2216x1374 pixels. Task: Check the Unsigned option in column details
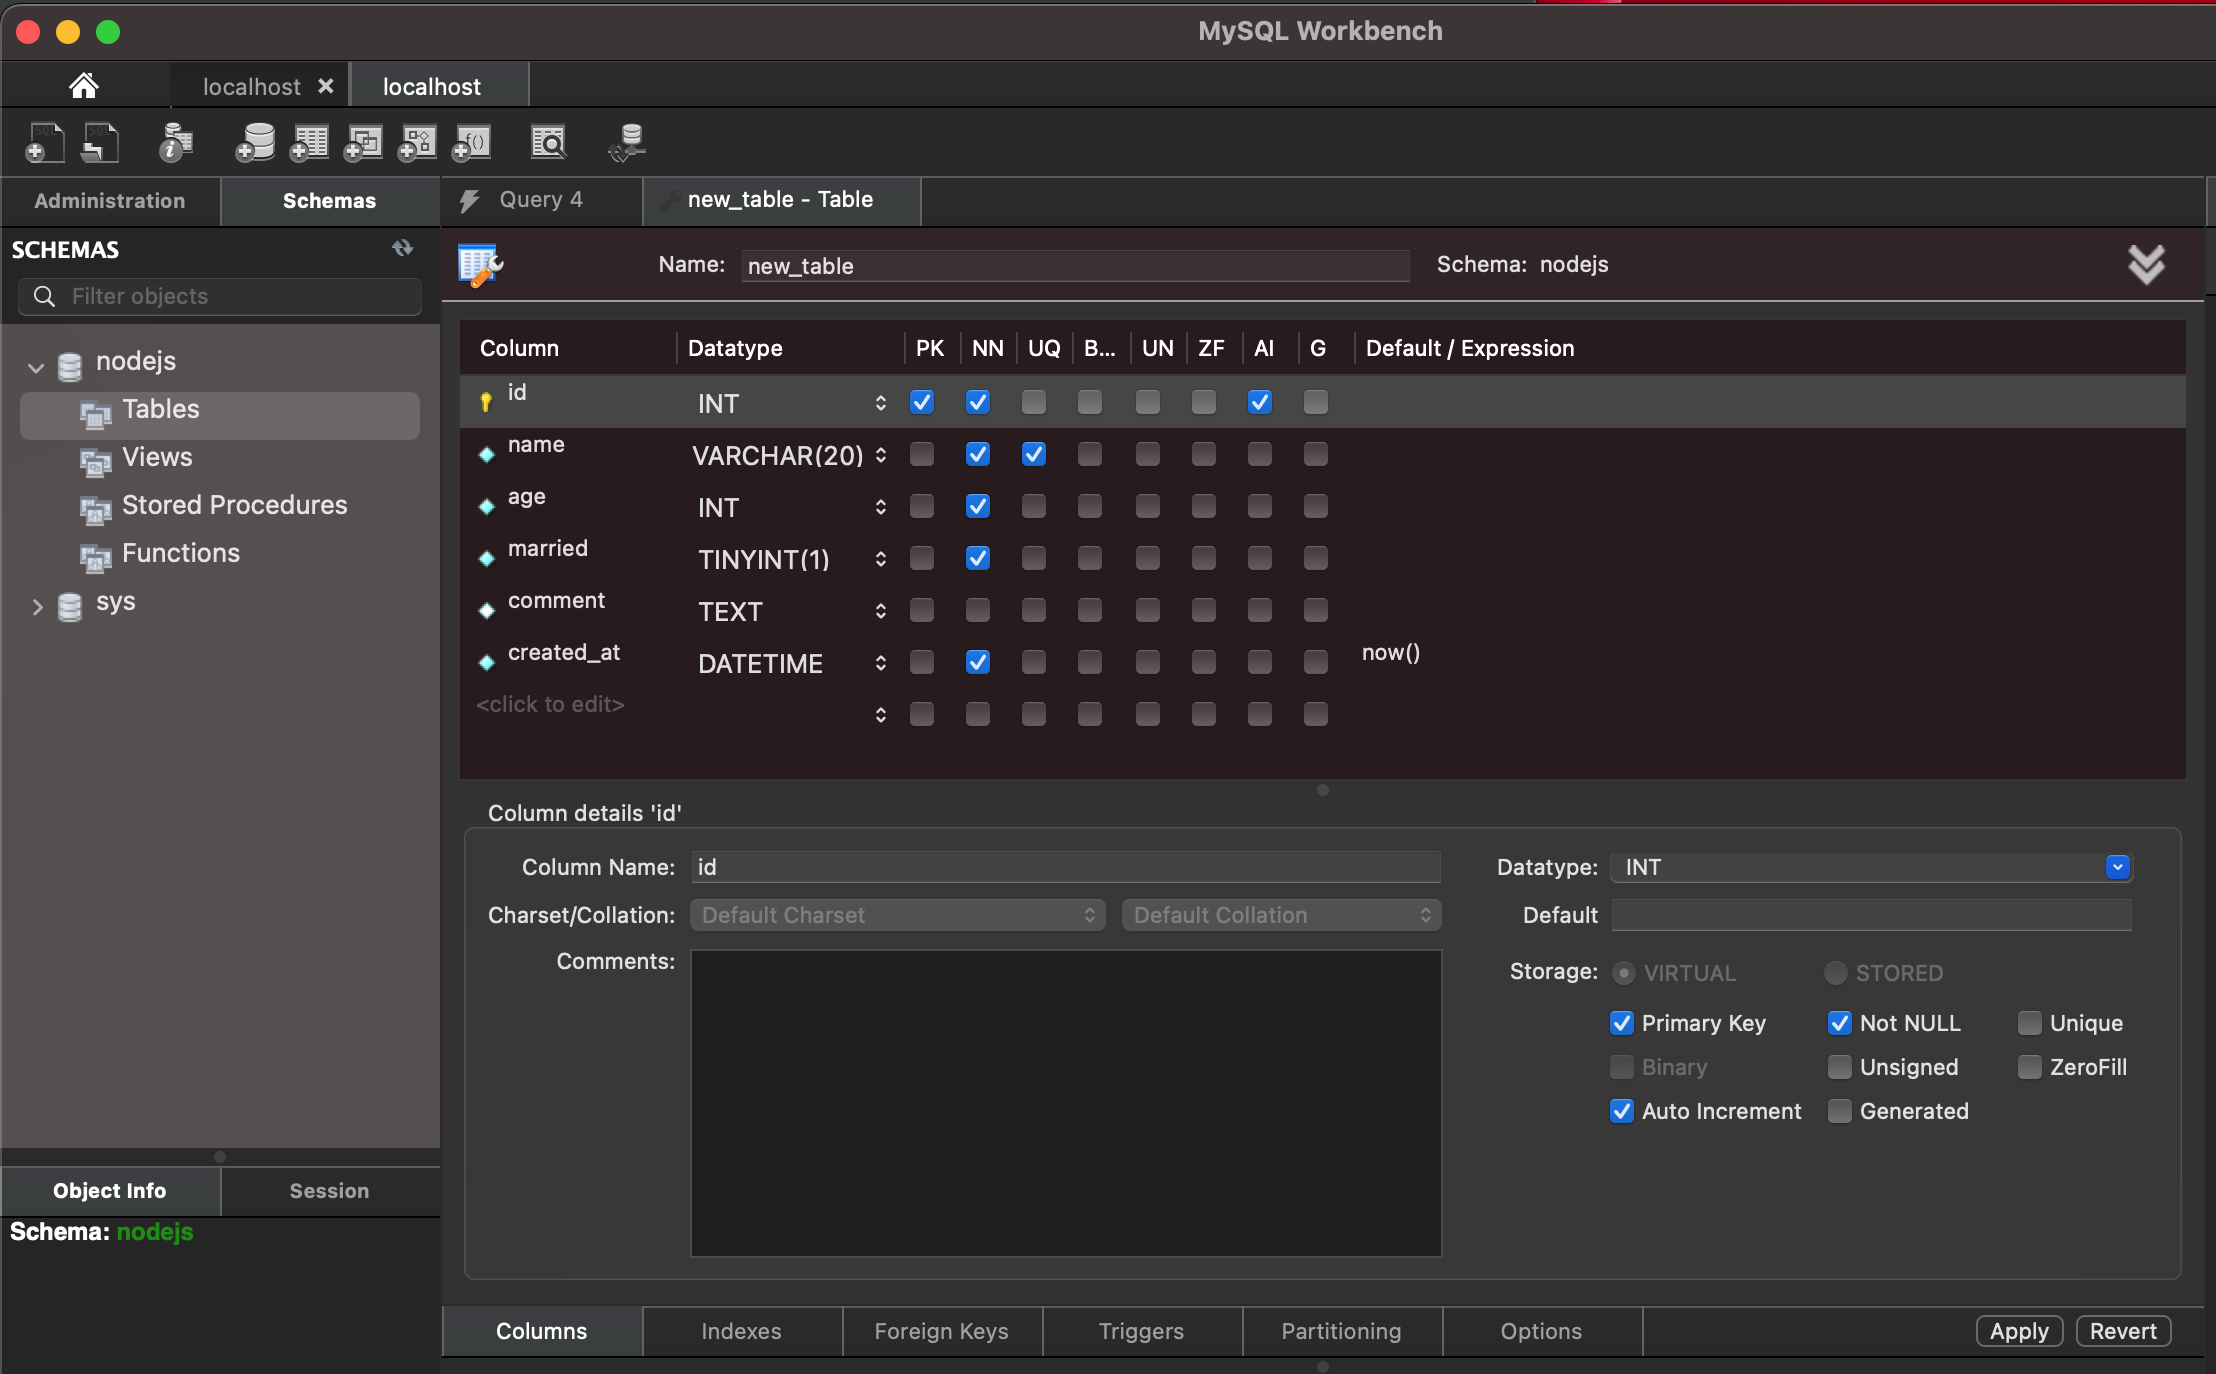[1840, 1067]
